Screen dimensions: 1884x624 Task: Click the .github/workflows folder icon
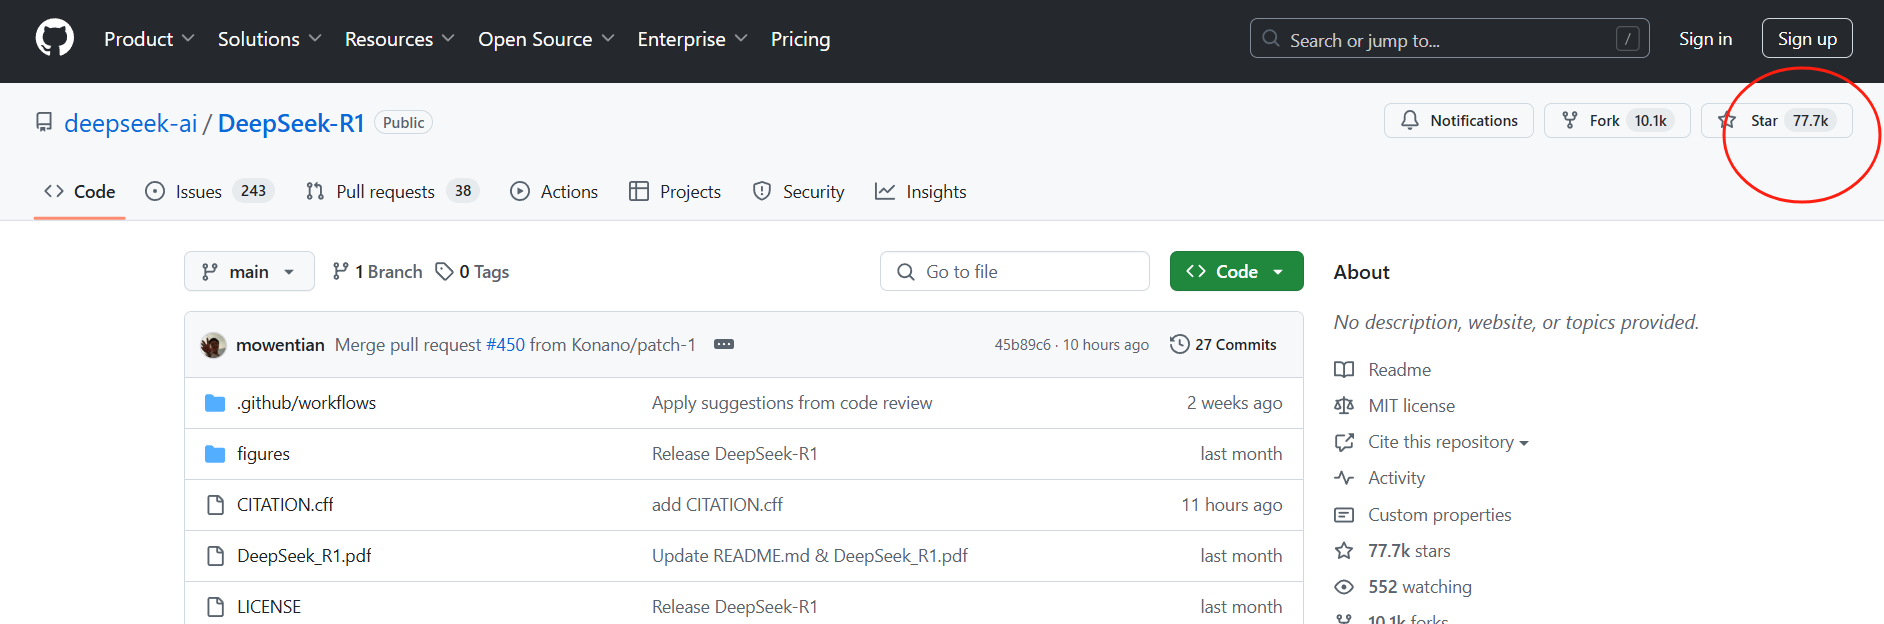click(x=215, y=403)
